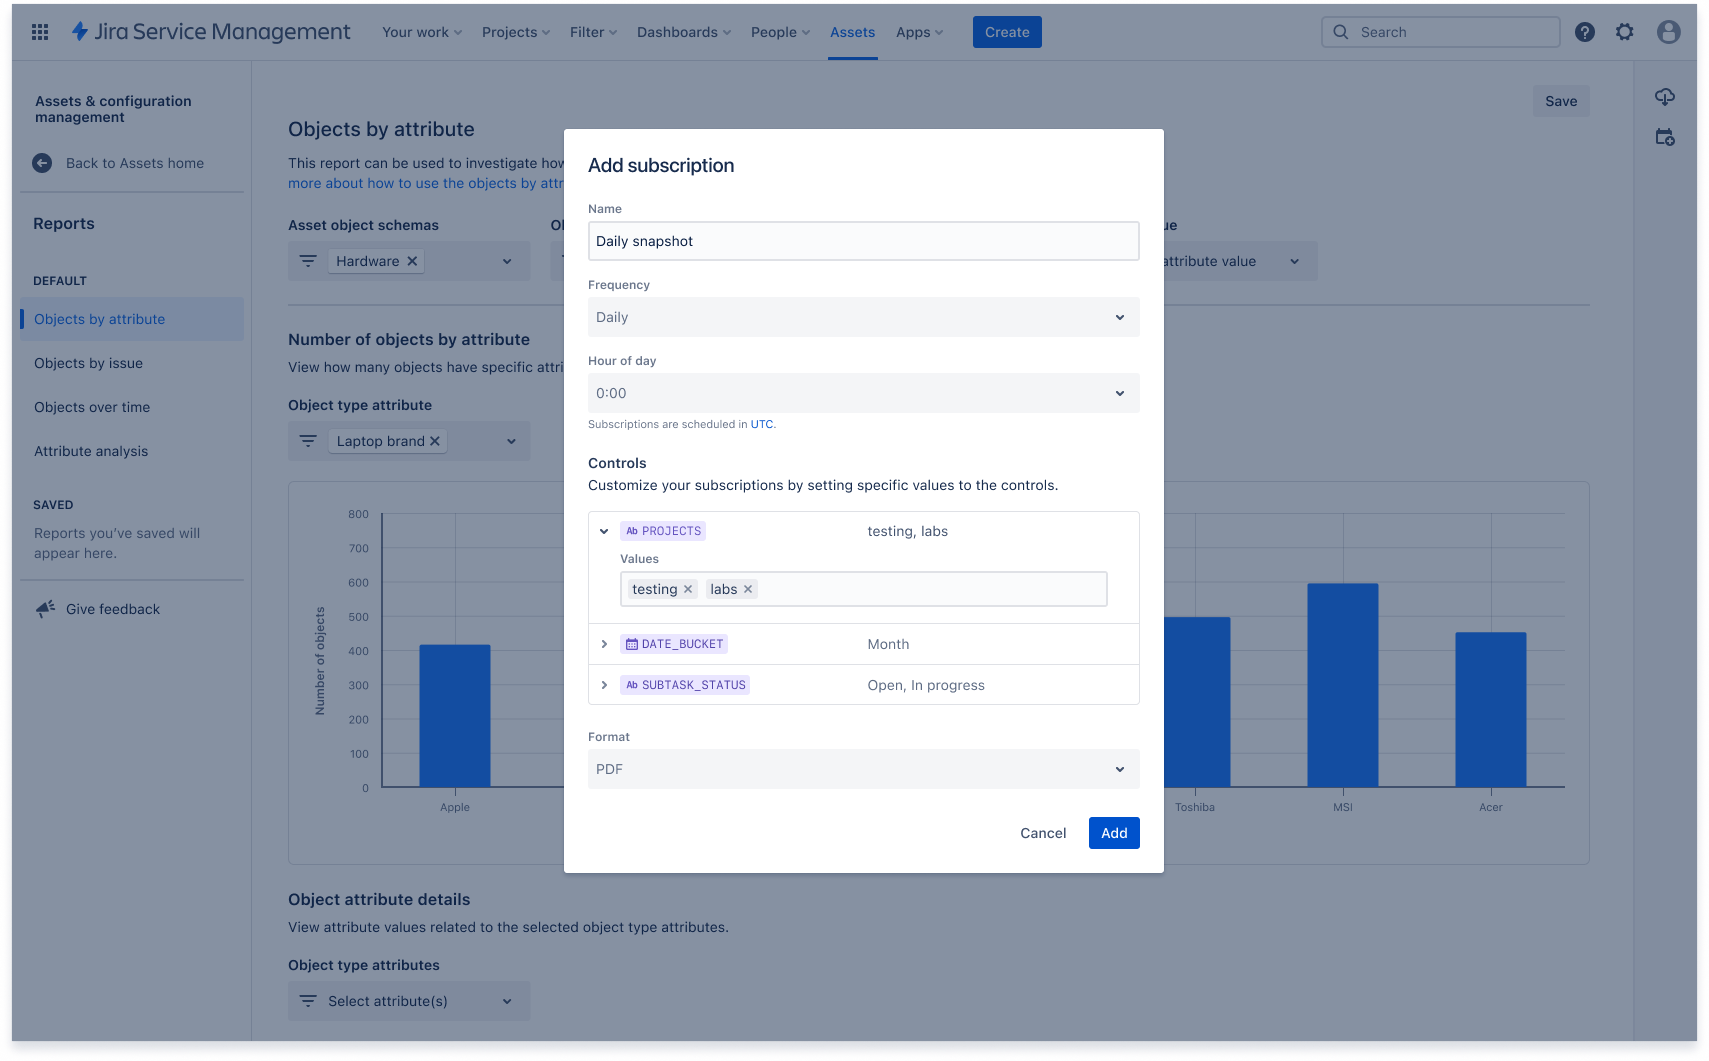
Task: Remove the Hardware schema tag
Action: [x=412, y=261]
